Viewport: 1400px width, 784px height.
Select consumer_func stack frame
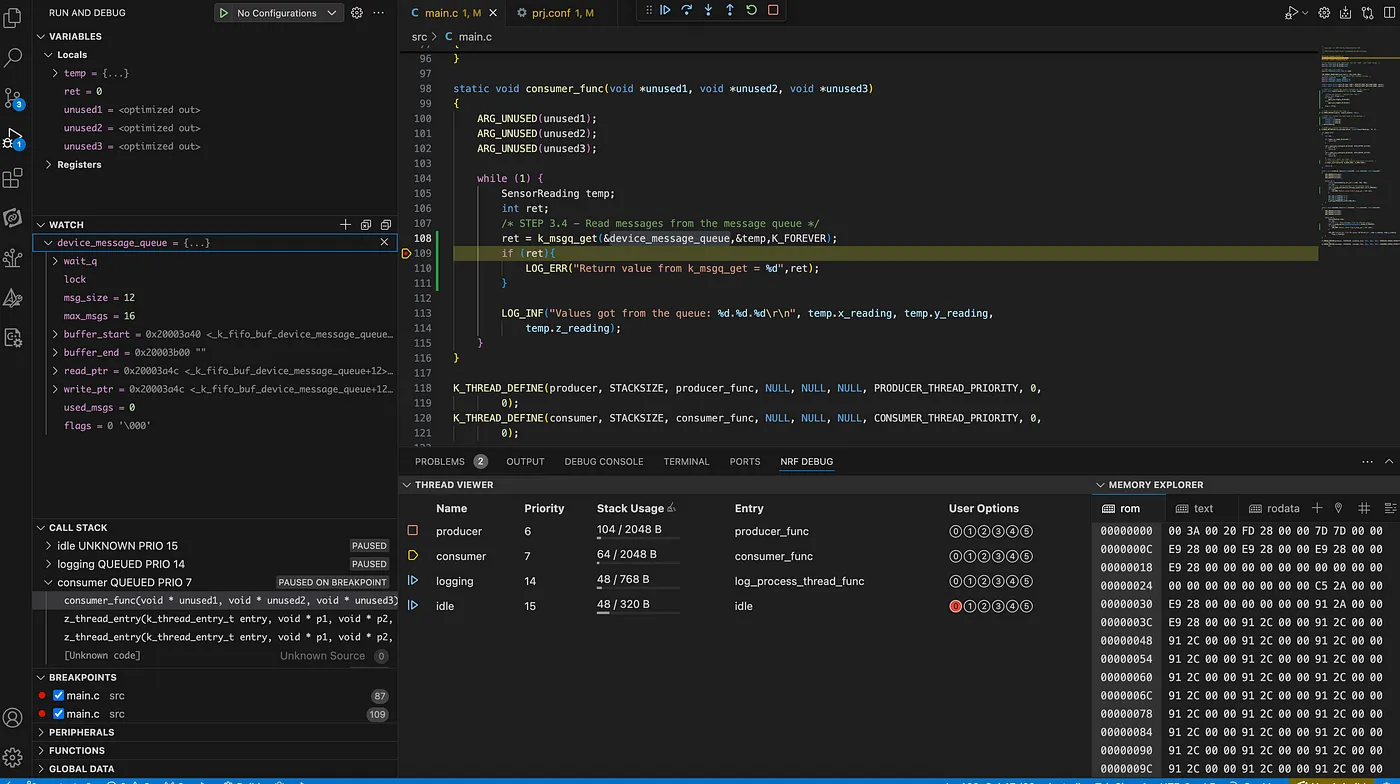215,601
